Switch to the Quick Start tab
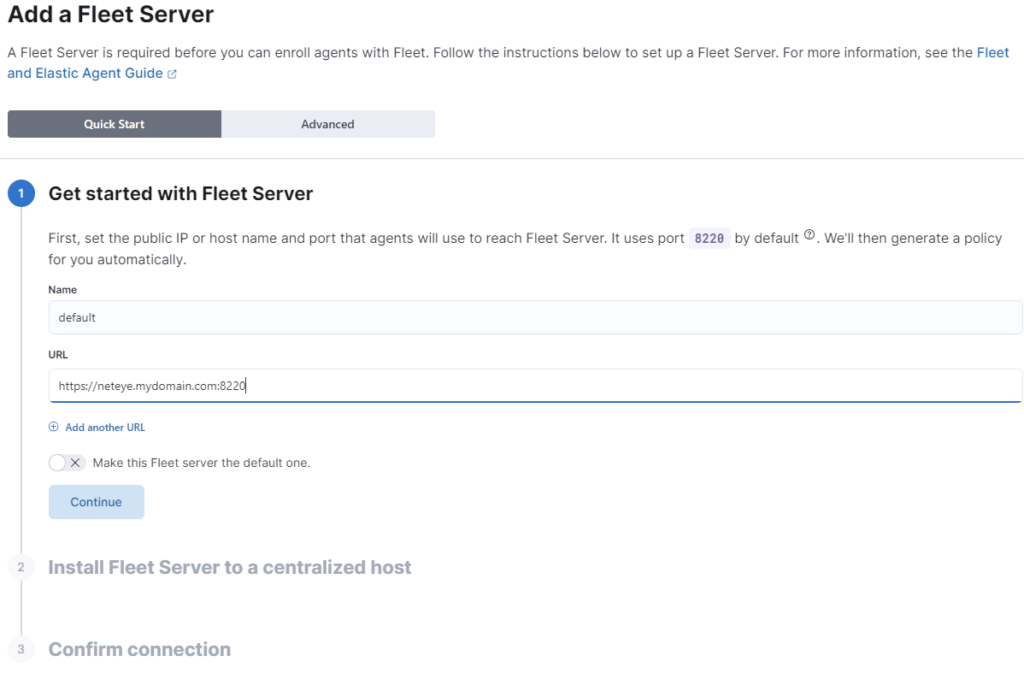 (x=114, y=124)
